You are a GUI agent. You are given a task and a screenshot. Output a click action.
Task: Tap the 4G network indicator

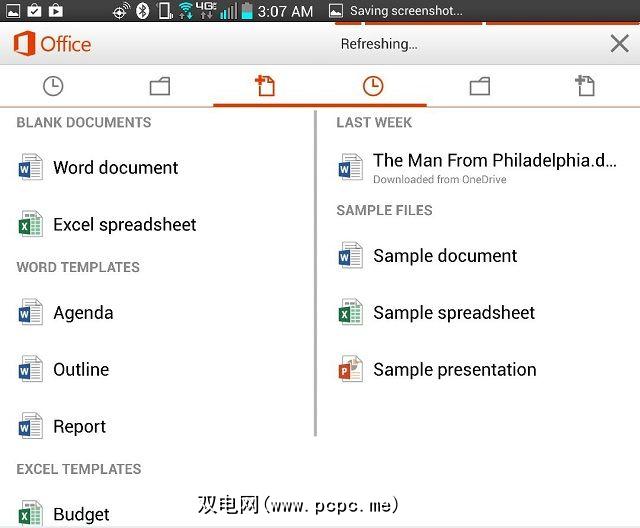point(206,11)
